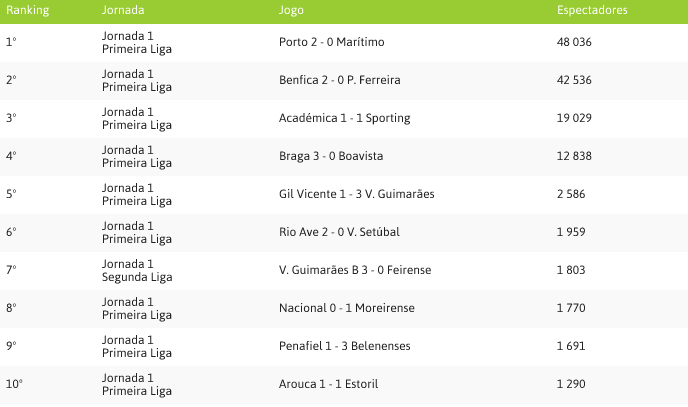The width and height of the screenshot is (688, 407).
Task: Sort the table by Ranking header
Action: (x=27, y=10)
